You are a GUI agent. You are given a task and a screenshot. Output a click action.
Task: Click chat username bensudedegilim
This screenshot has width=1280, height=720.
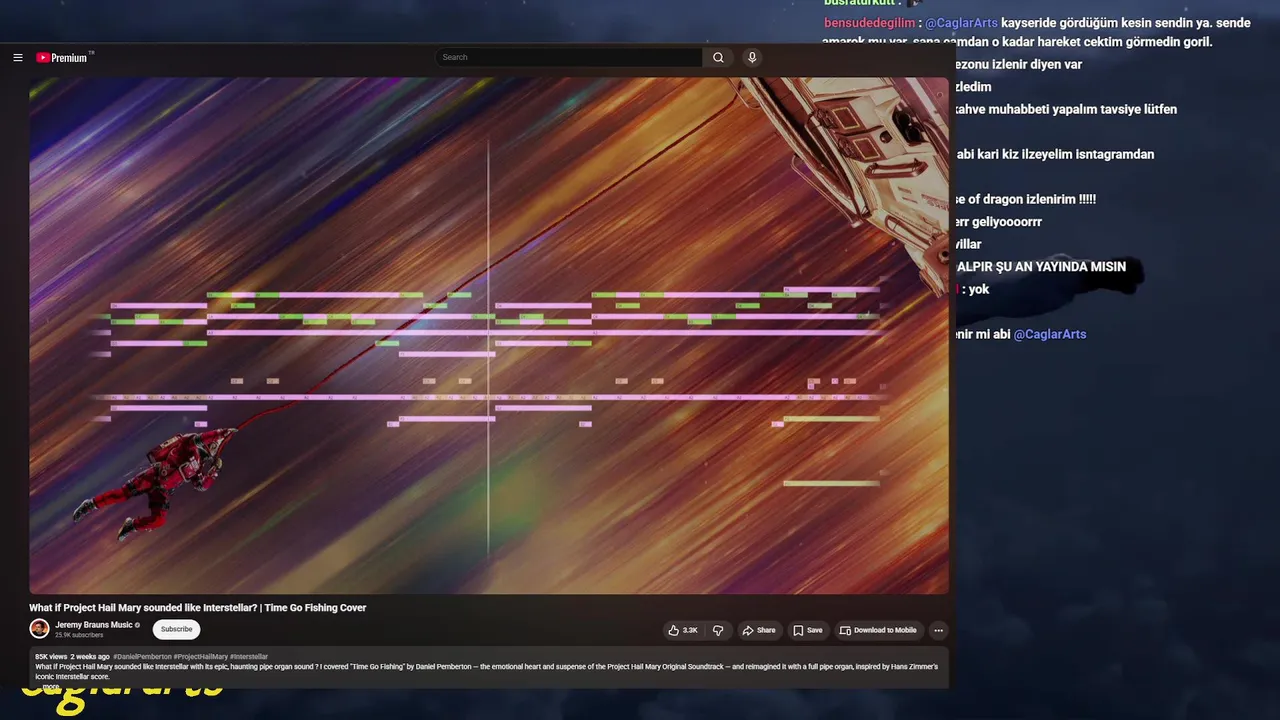coord(869,23)
